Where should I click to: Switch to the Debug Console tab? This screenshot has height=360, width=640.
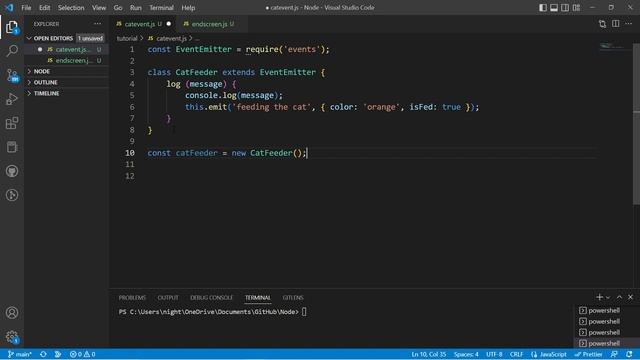coord(211,298)
